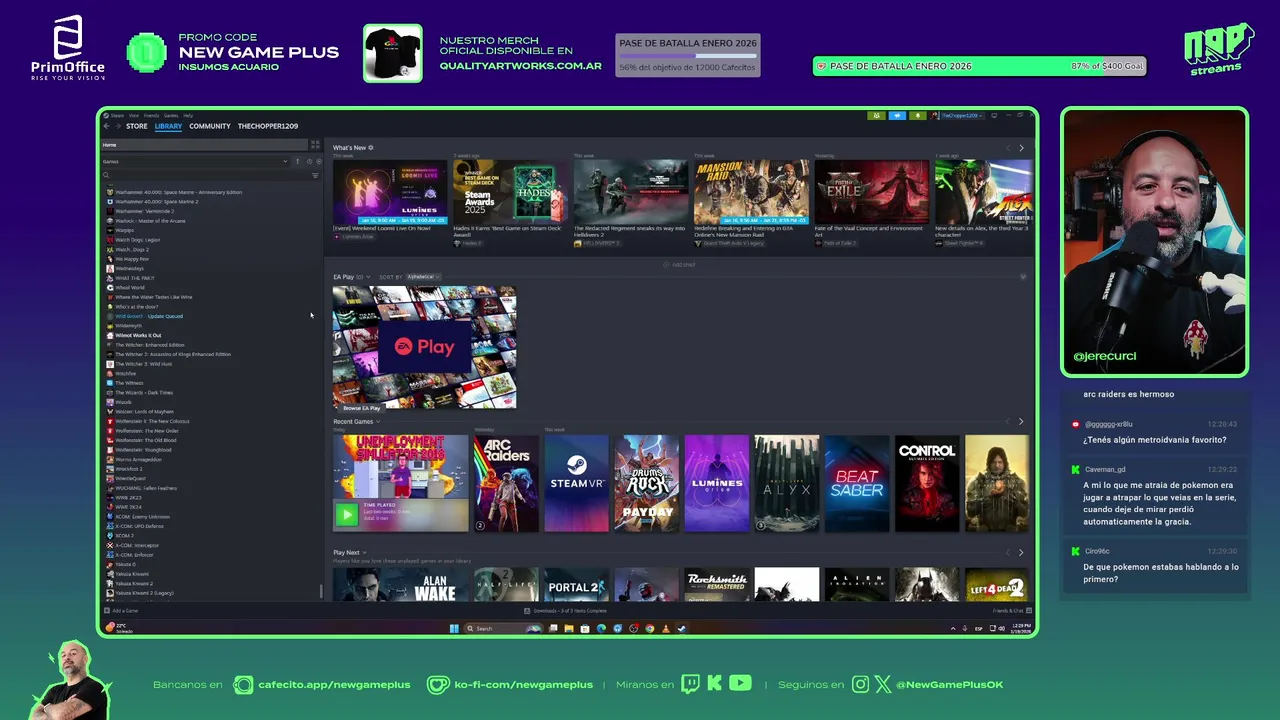Screen dimensions: 1280x720
Task: Open the Alphabetical sort-by dropdown
Action: 423,277
